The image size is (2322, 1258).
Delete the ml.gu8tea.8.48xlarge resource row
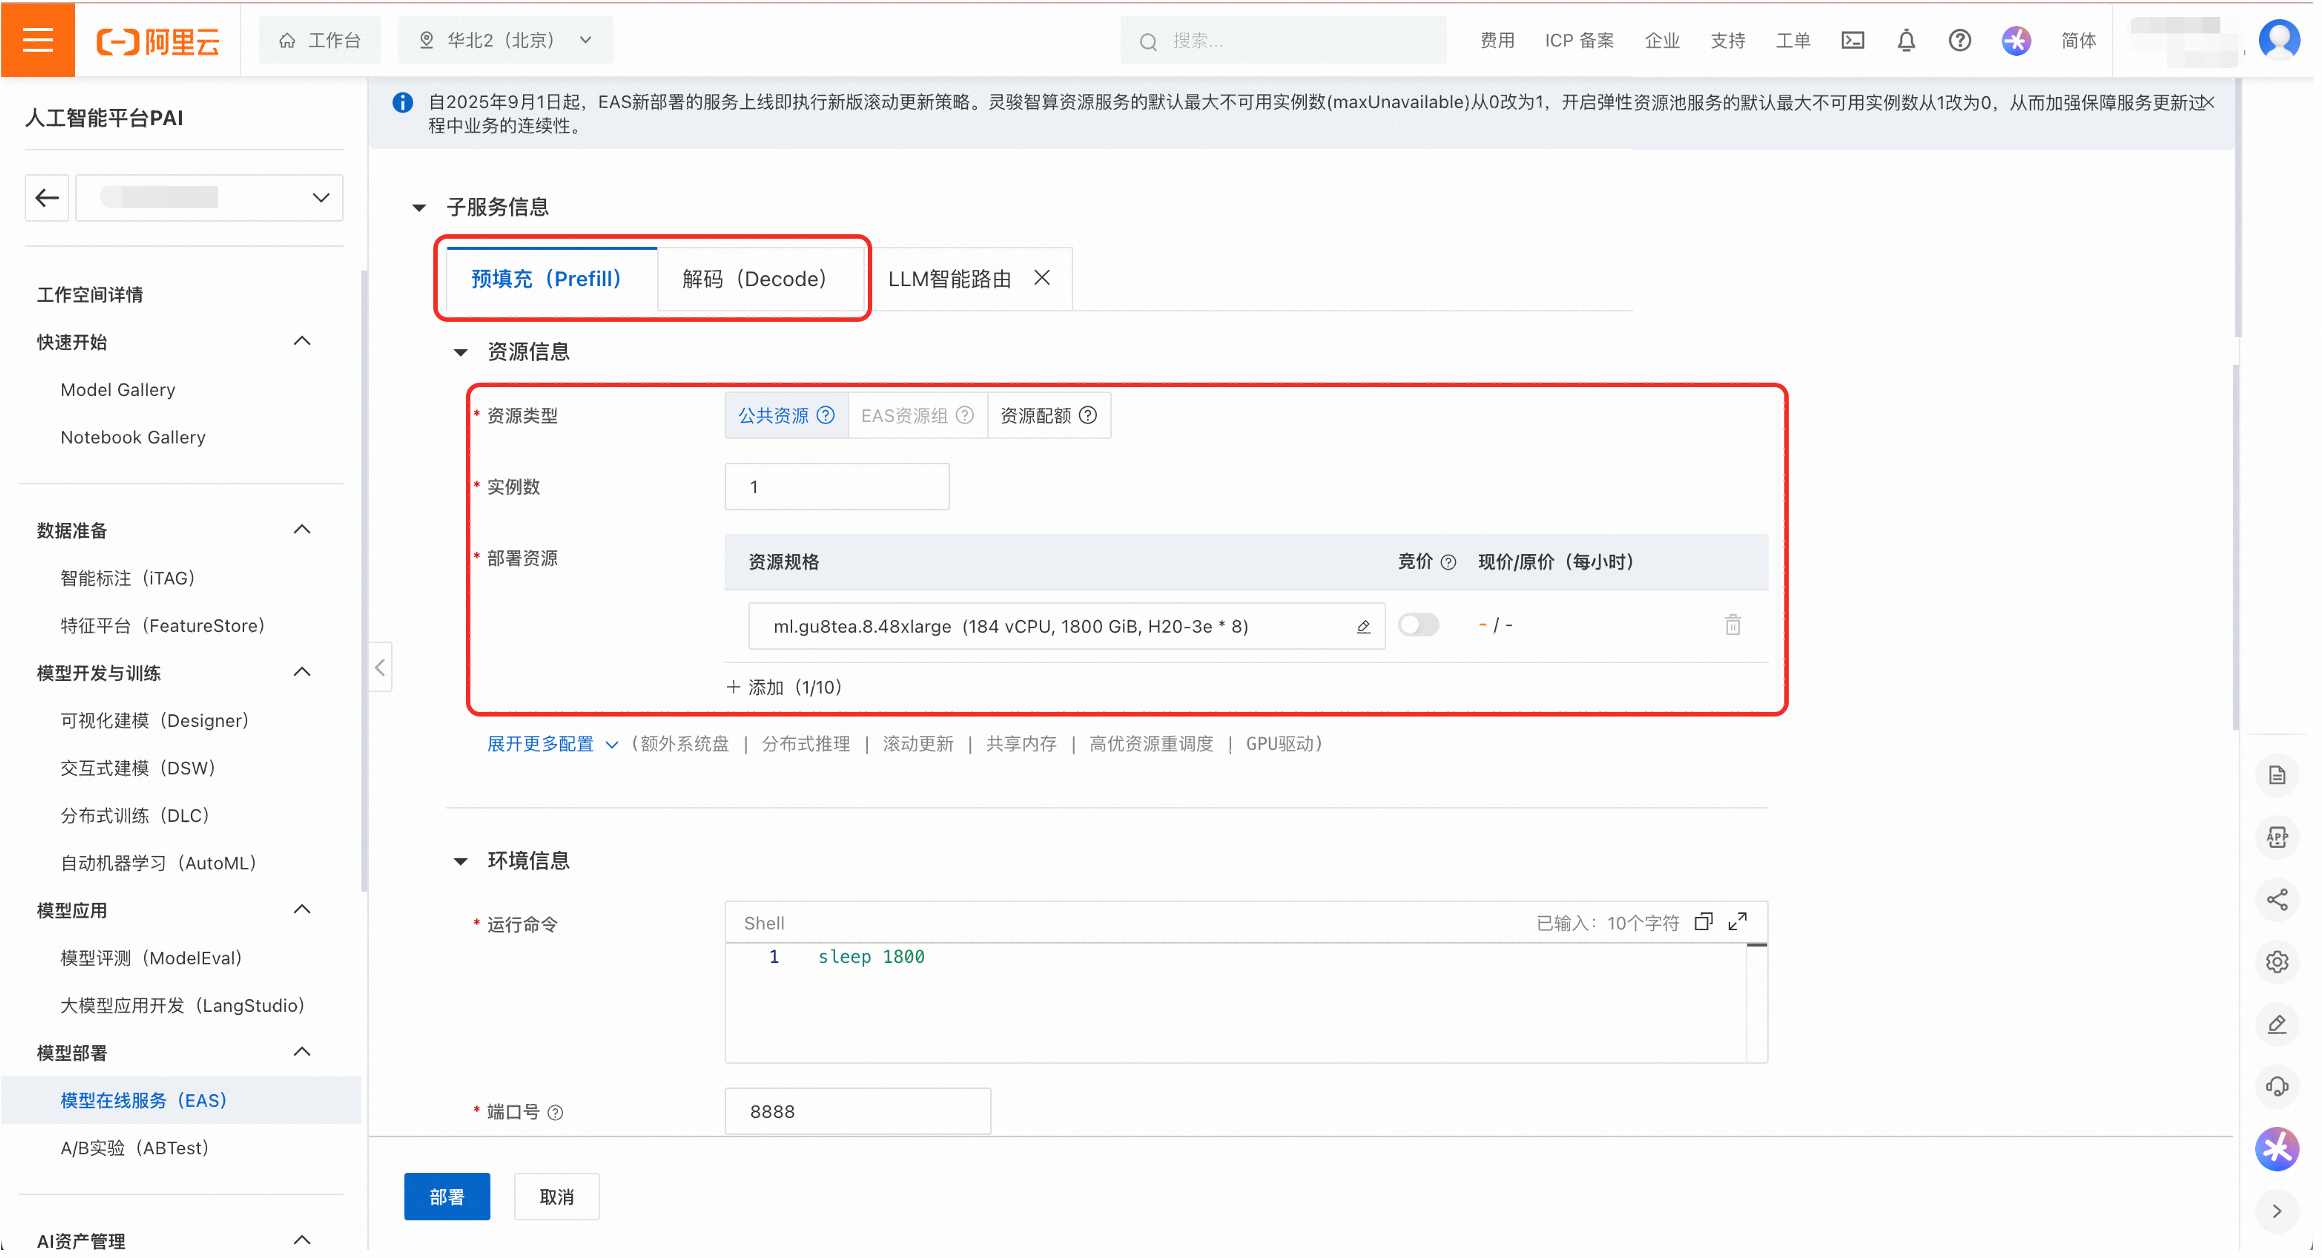[x=1732, y=625]
